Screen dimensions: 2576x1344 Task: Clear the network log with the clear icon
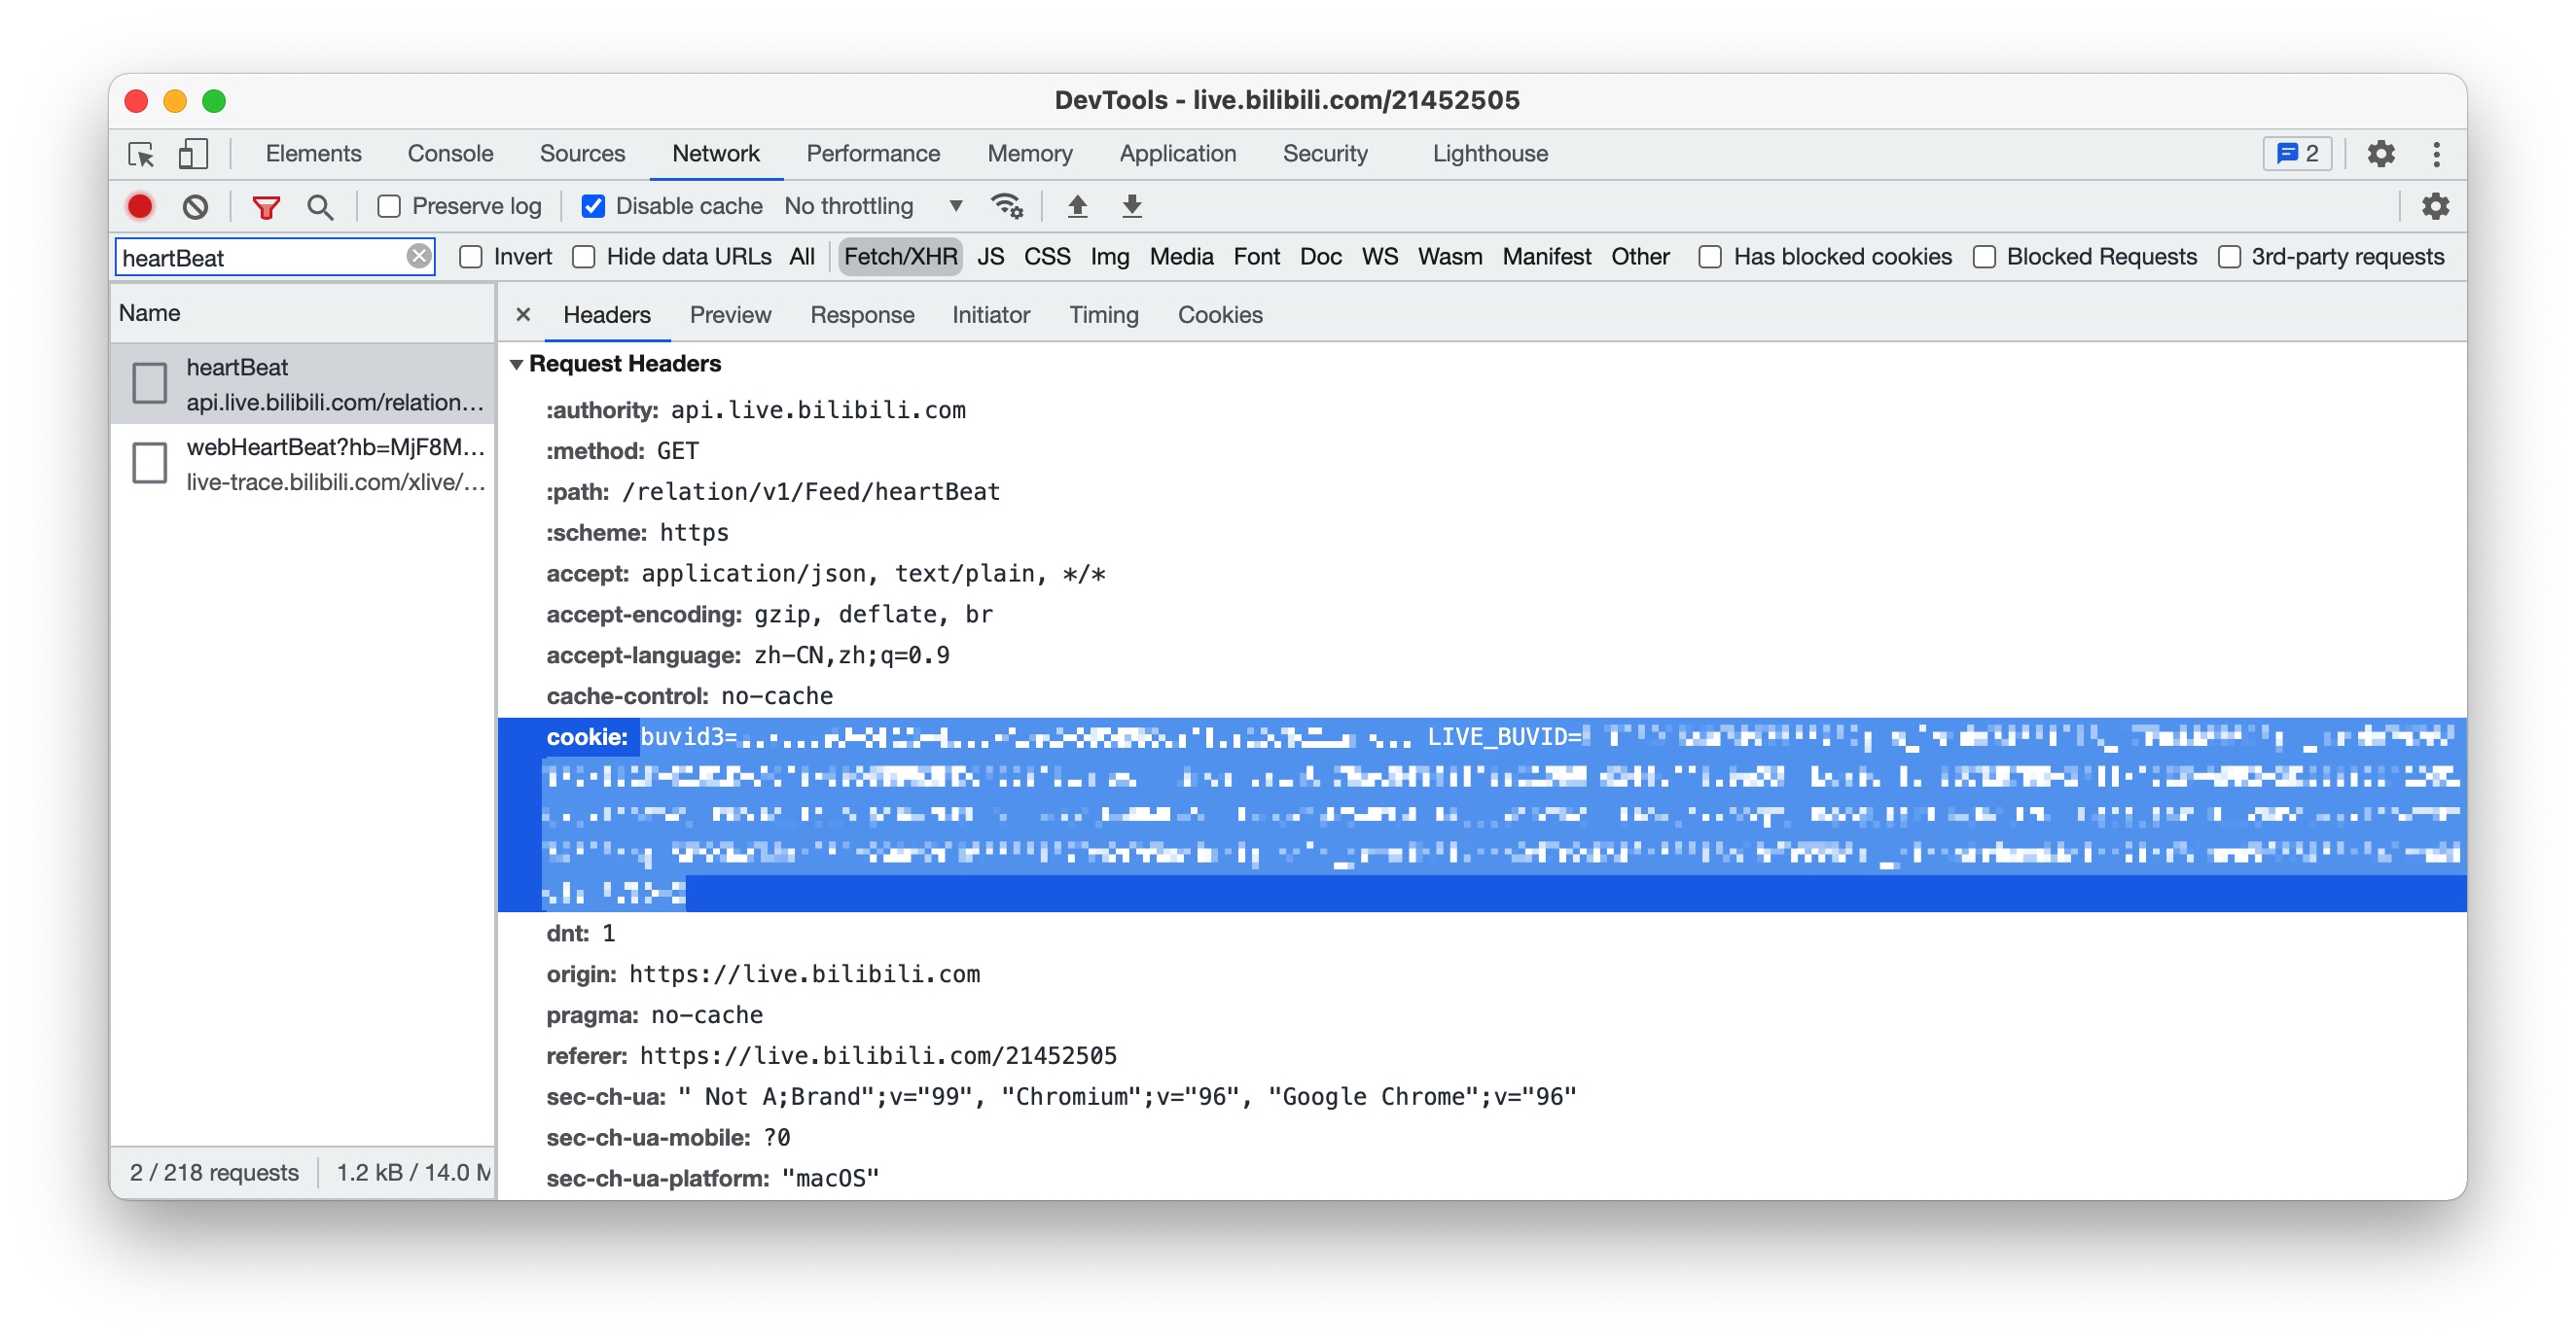click(195, 206)
